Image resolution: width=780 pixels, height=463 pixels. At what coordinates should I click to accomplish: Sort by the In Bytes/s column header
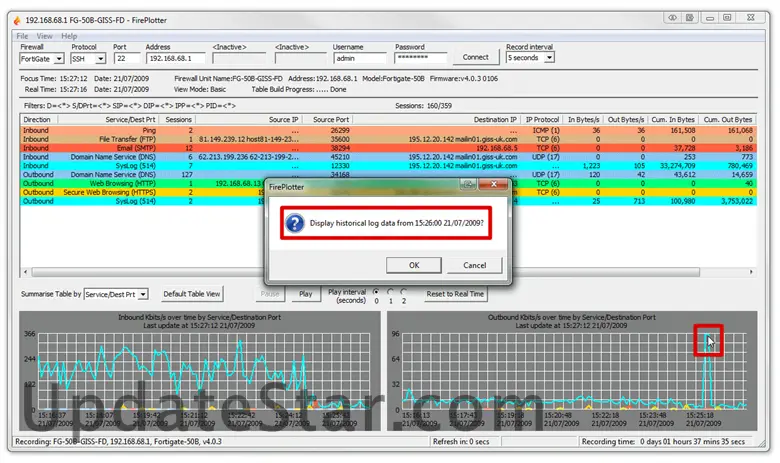[584, 120]
